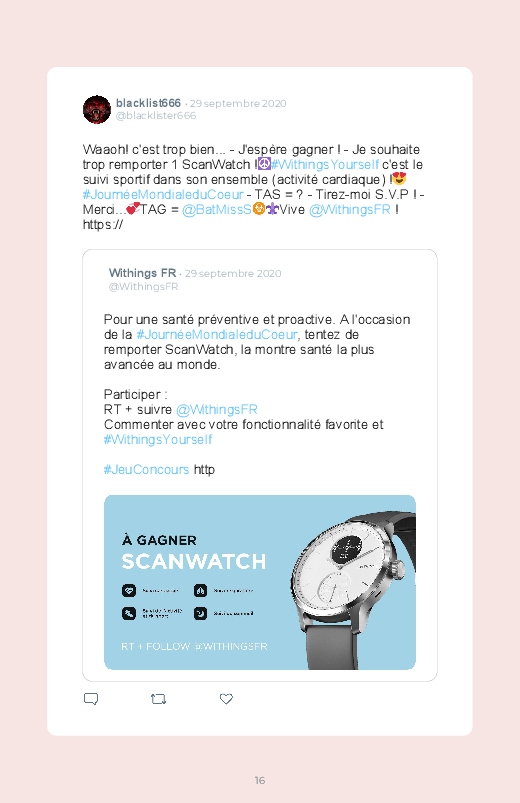Click the ScanWatch promotional image
Image resolution: width=520 pixels, height=803 pixels.
click(x=260, y=582)
